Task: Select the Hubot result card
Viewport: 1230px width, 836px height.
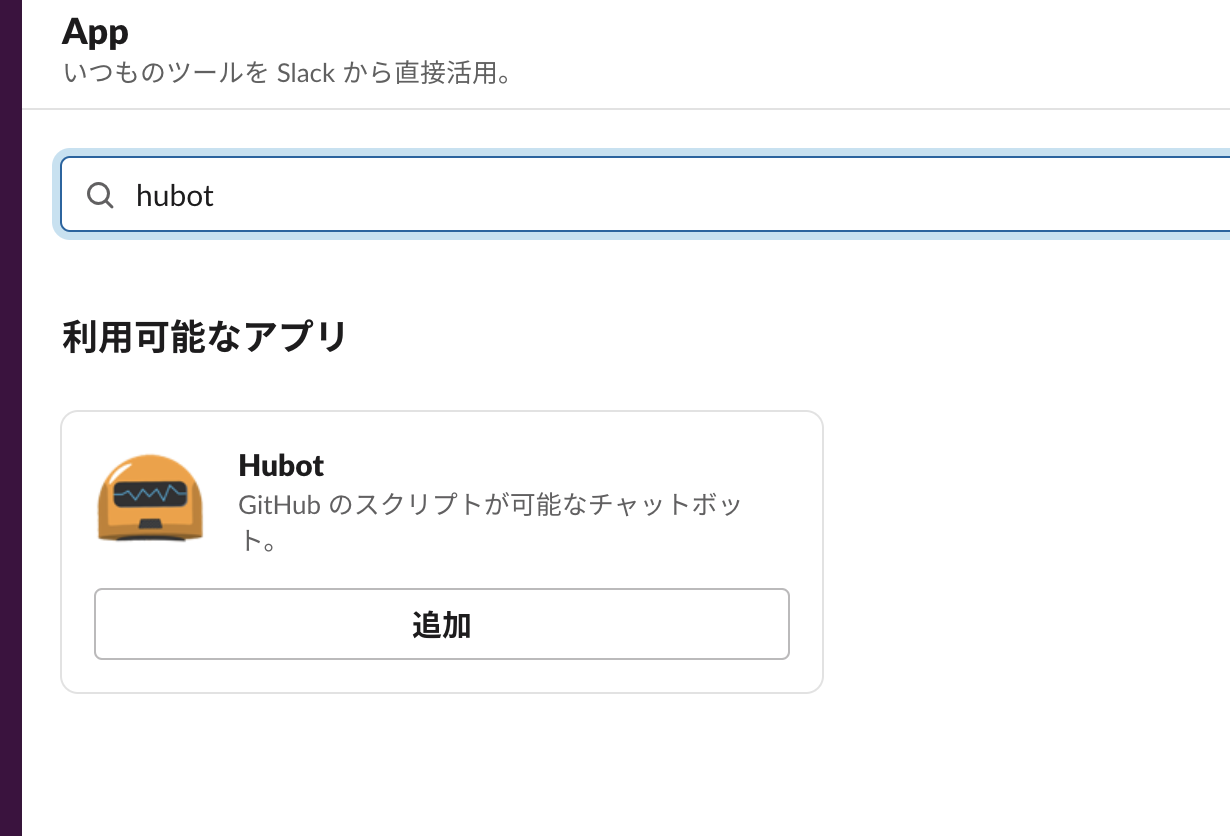Action: (442, 550)
